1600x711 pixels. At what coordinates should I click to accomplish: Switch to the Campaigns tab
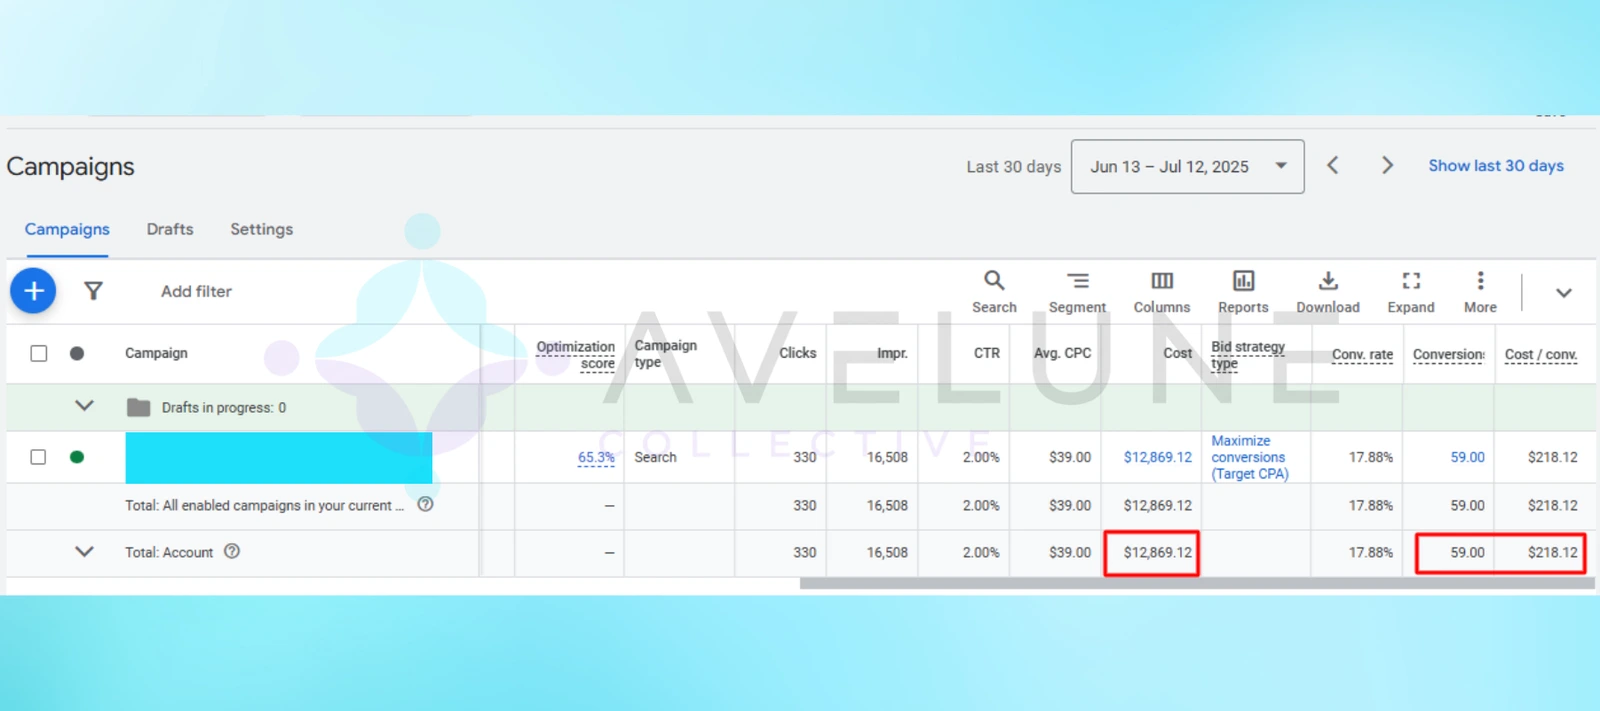67,229
